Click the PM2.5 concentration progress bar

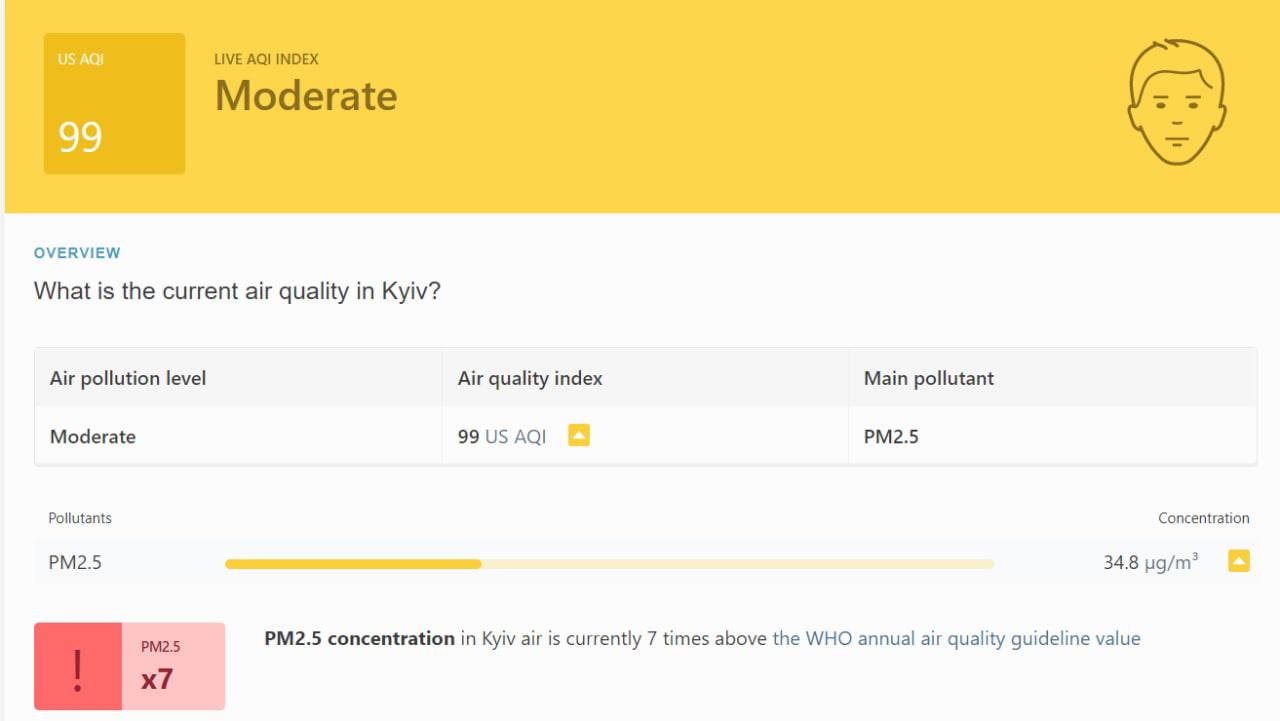click(609, 564)
